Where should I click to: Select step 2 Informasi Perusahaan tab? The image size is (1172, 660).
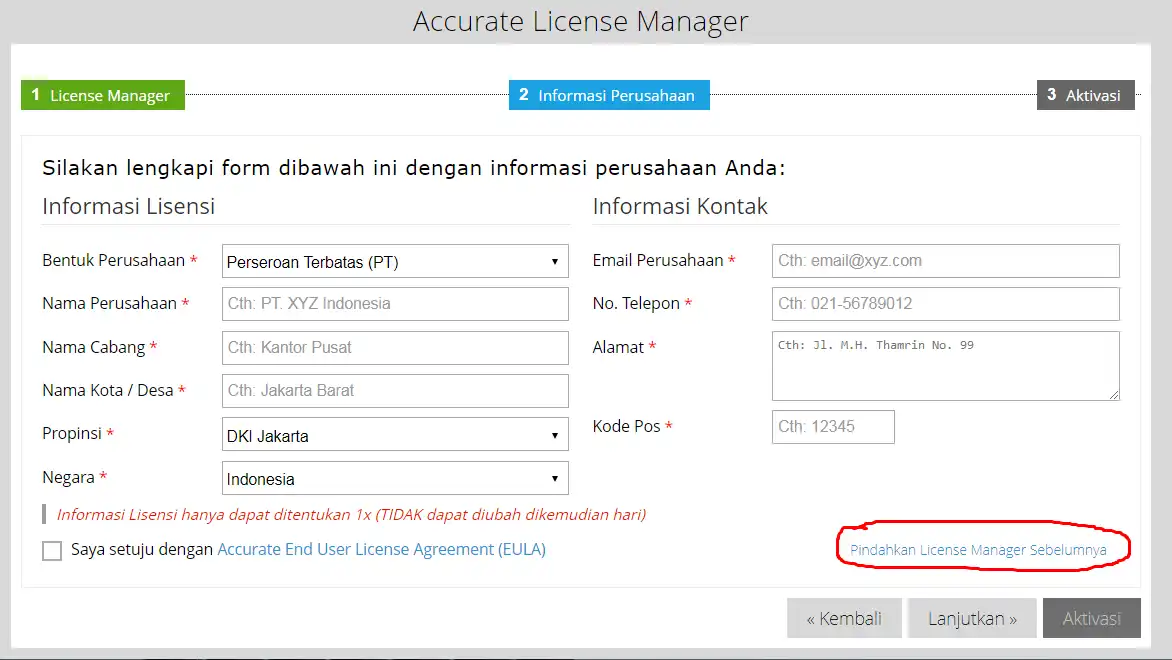[x=609, y=95]
